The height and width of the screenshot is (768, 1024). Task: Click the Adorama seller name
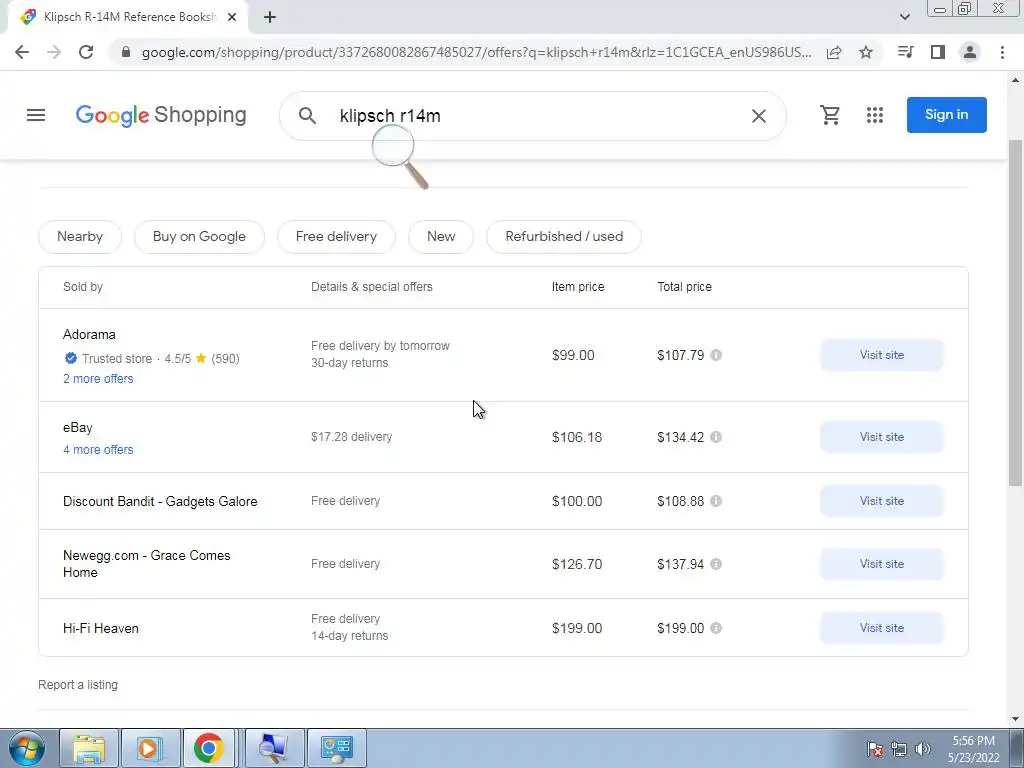point(89,334)
